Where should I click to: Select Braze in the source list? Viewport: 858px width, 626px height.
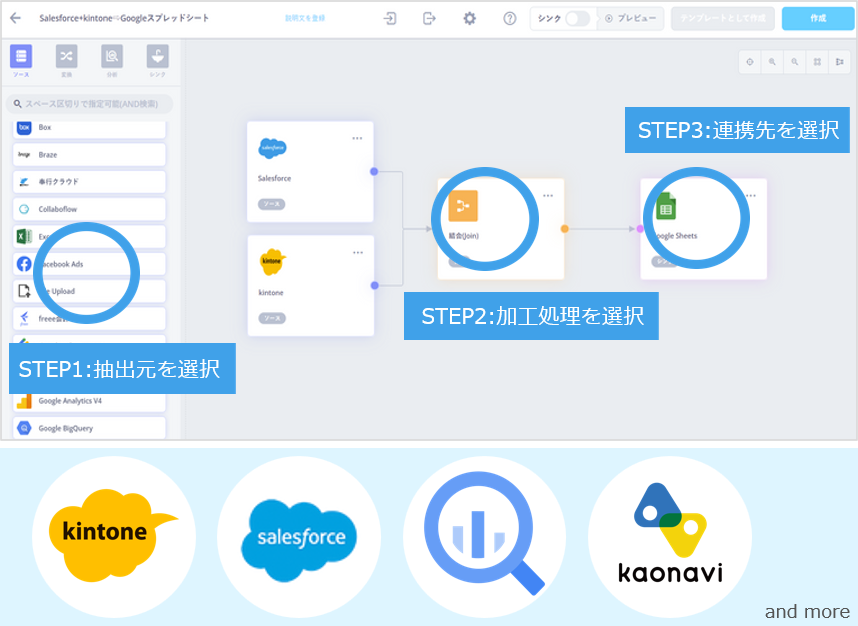tap(89, 154)
